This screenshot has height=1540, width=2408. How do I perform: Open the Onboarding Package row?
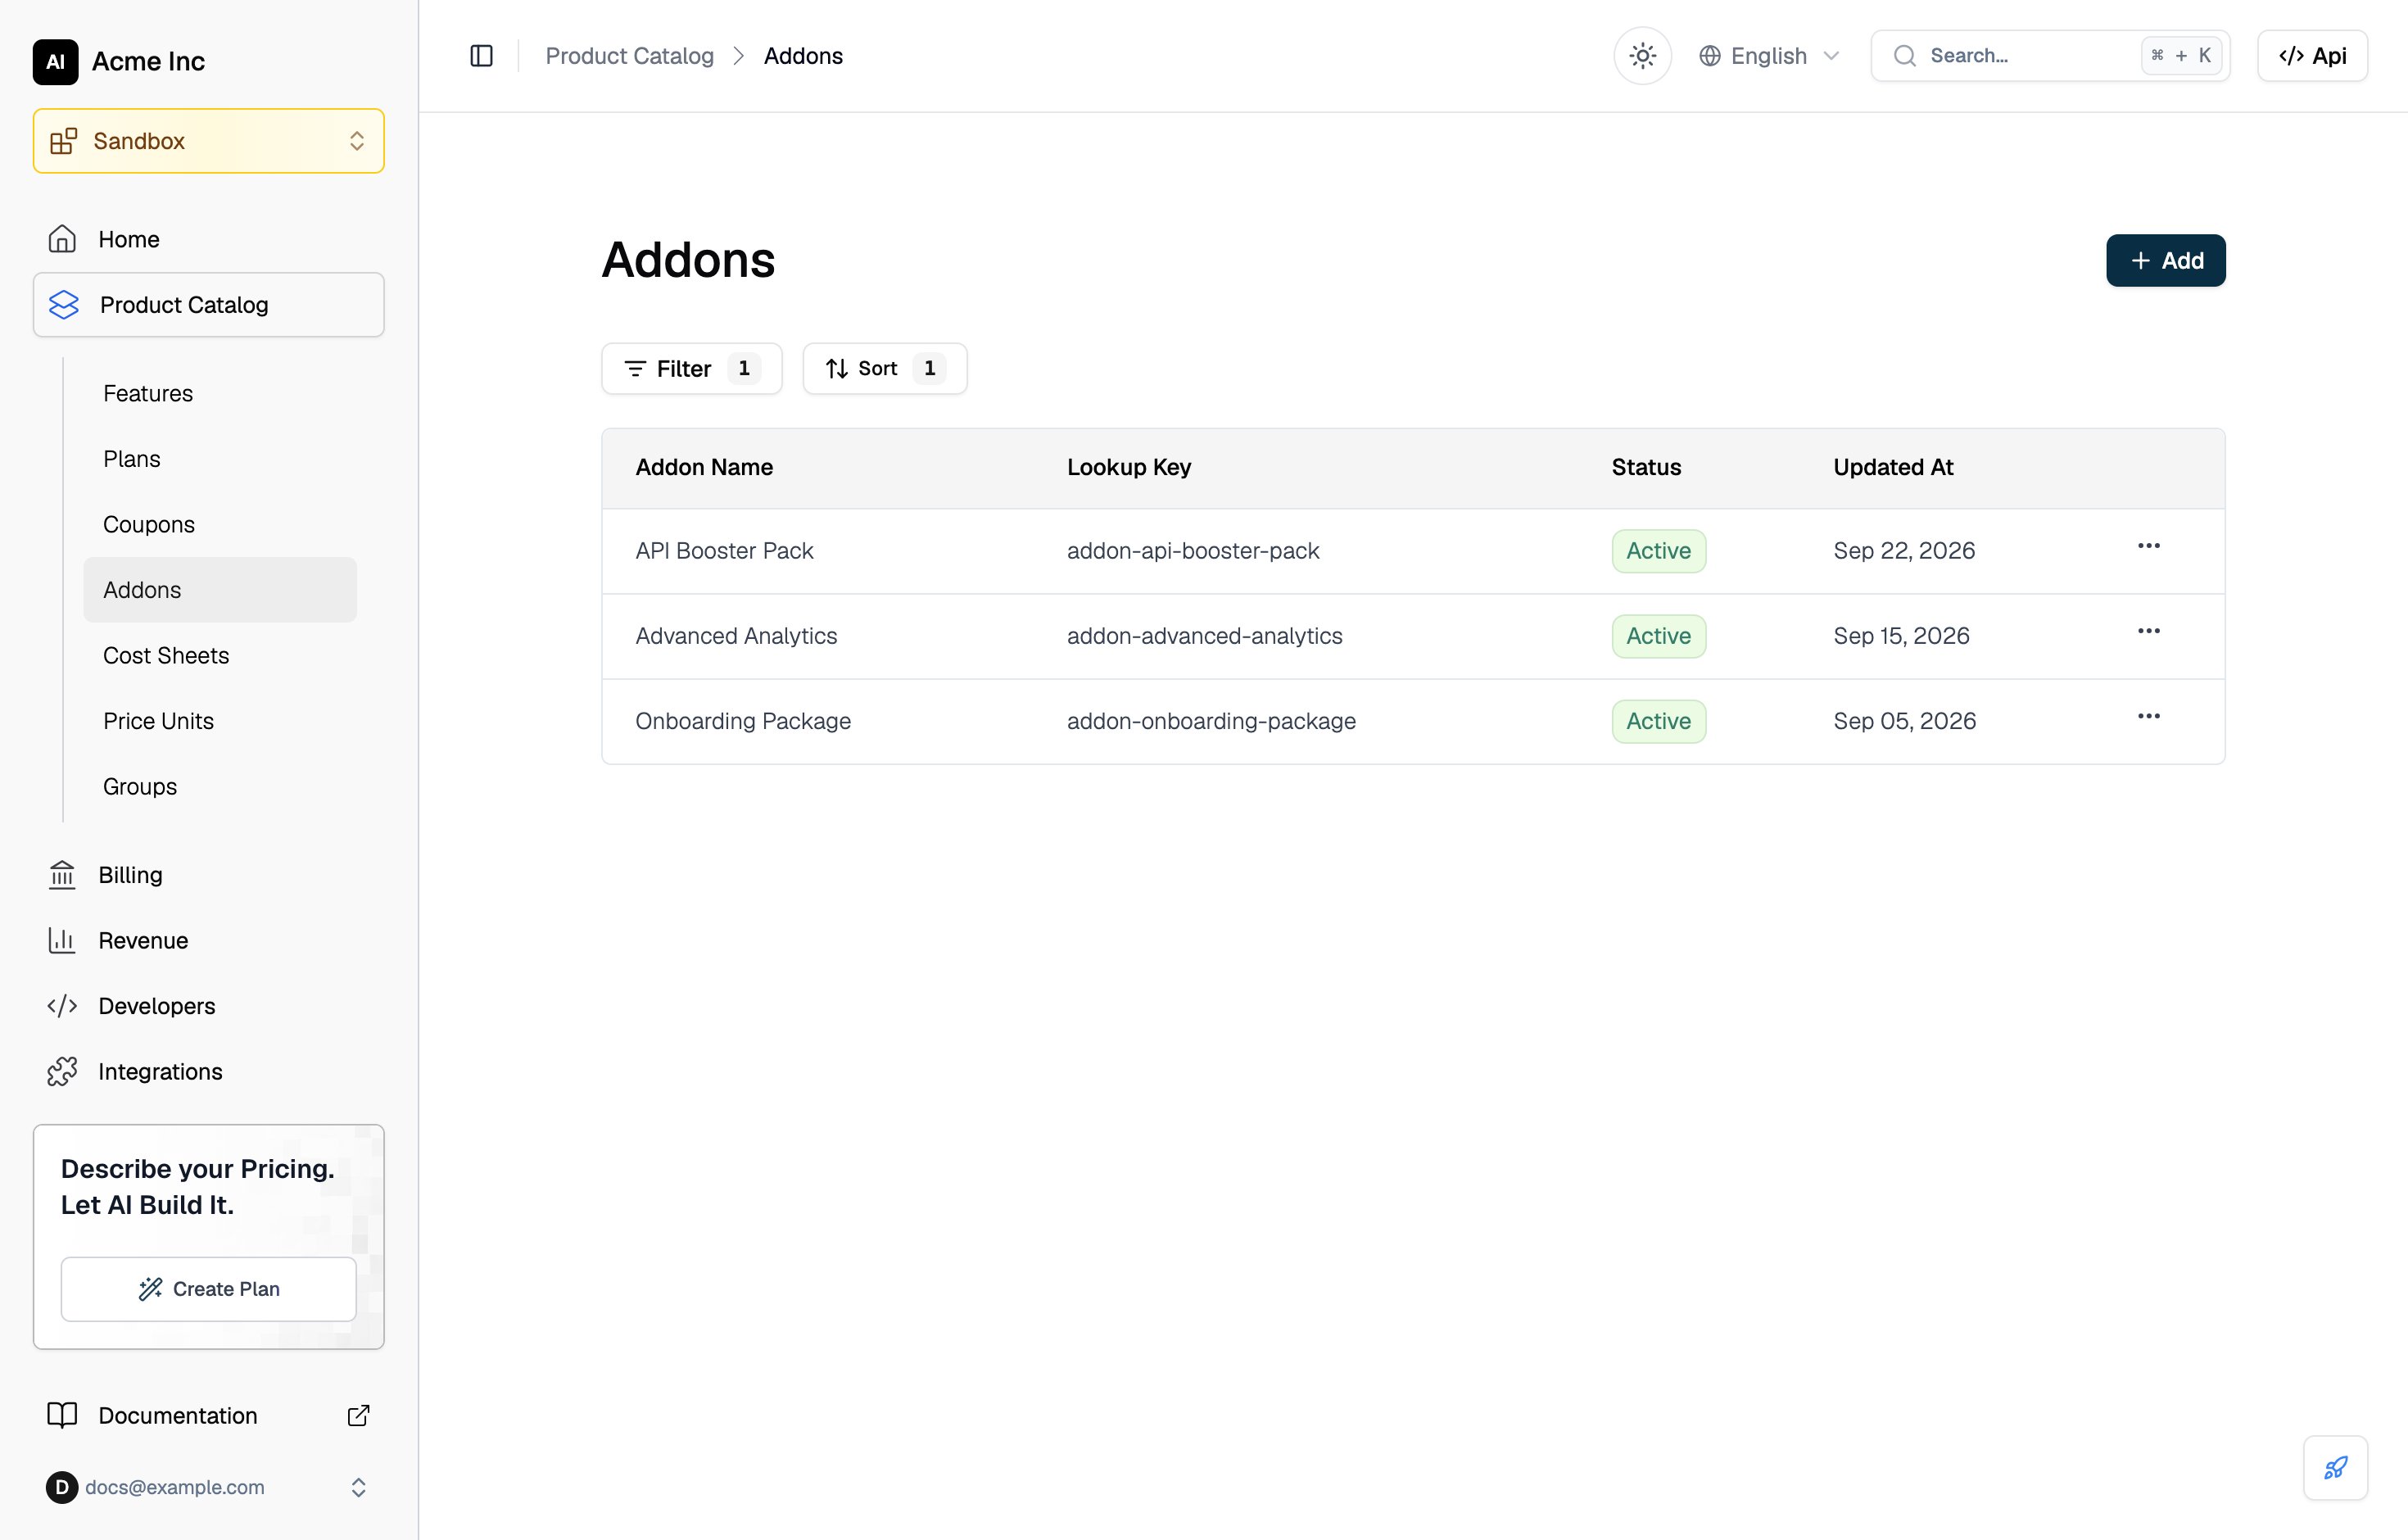coord(1413,722)
